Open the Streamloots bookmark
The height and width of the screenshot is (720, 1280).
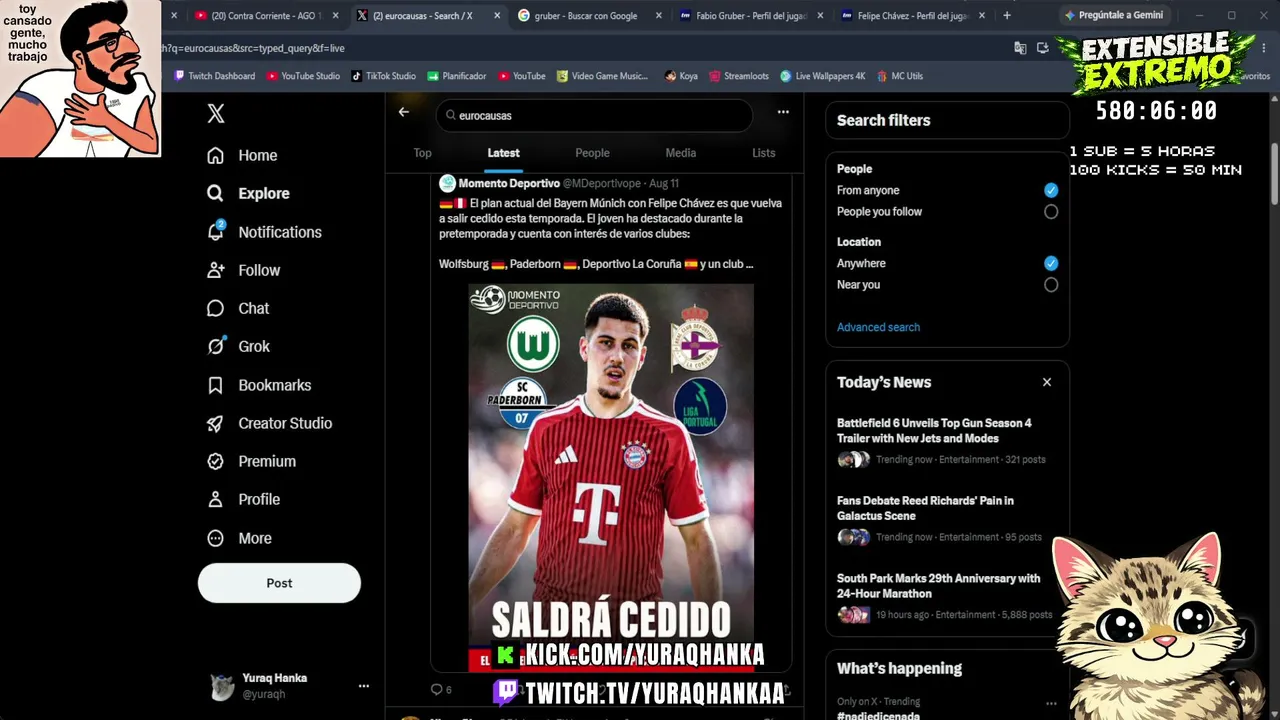tap(739, 76)
